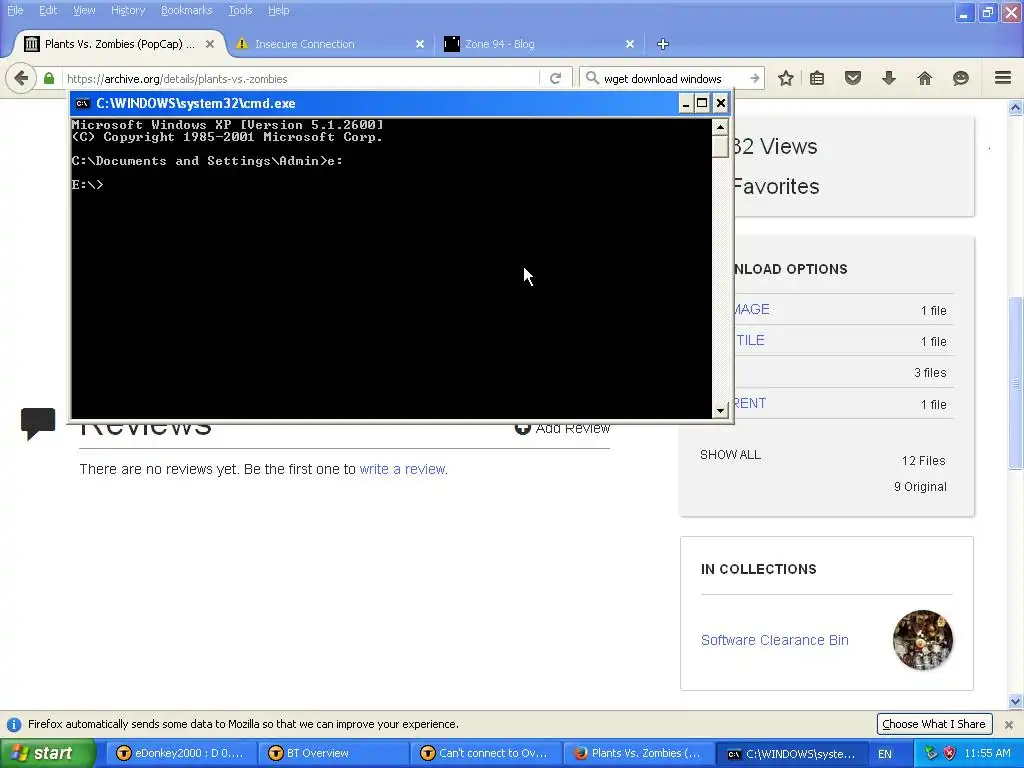
Task: Click SHOW ALL download options
Action: (x=730, y=455)
